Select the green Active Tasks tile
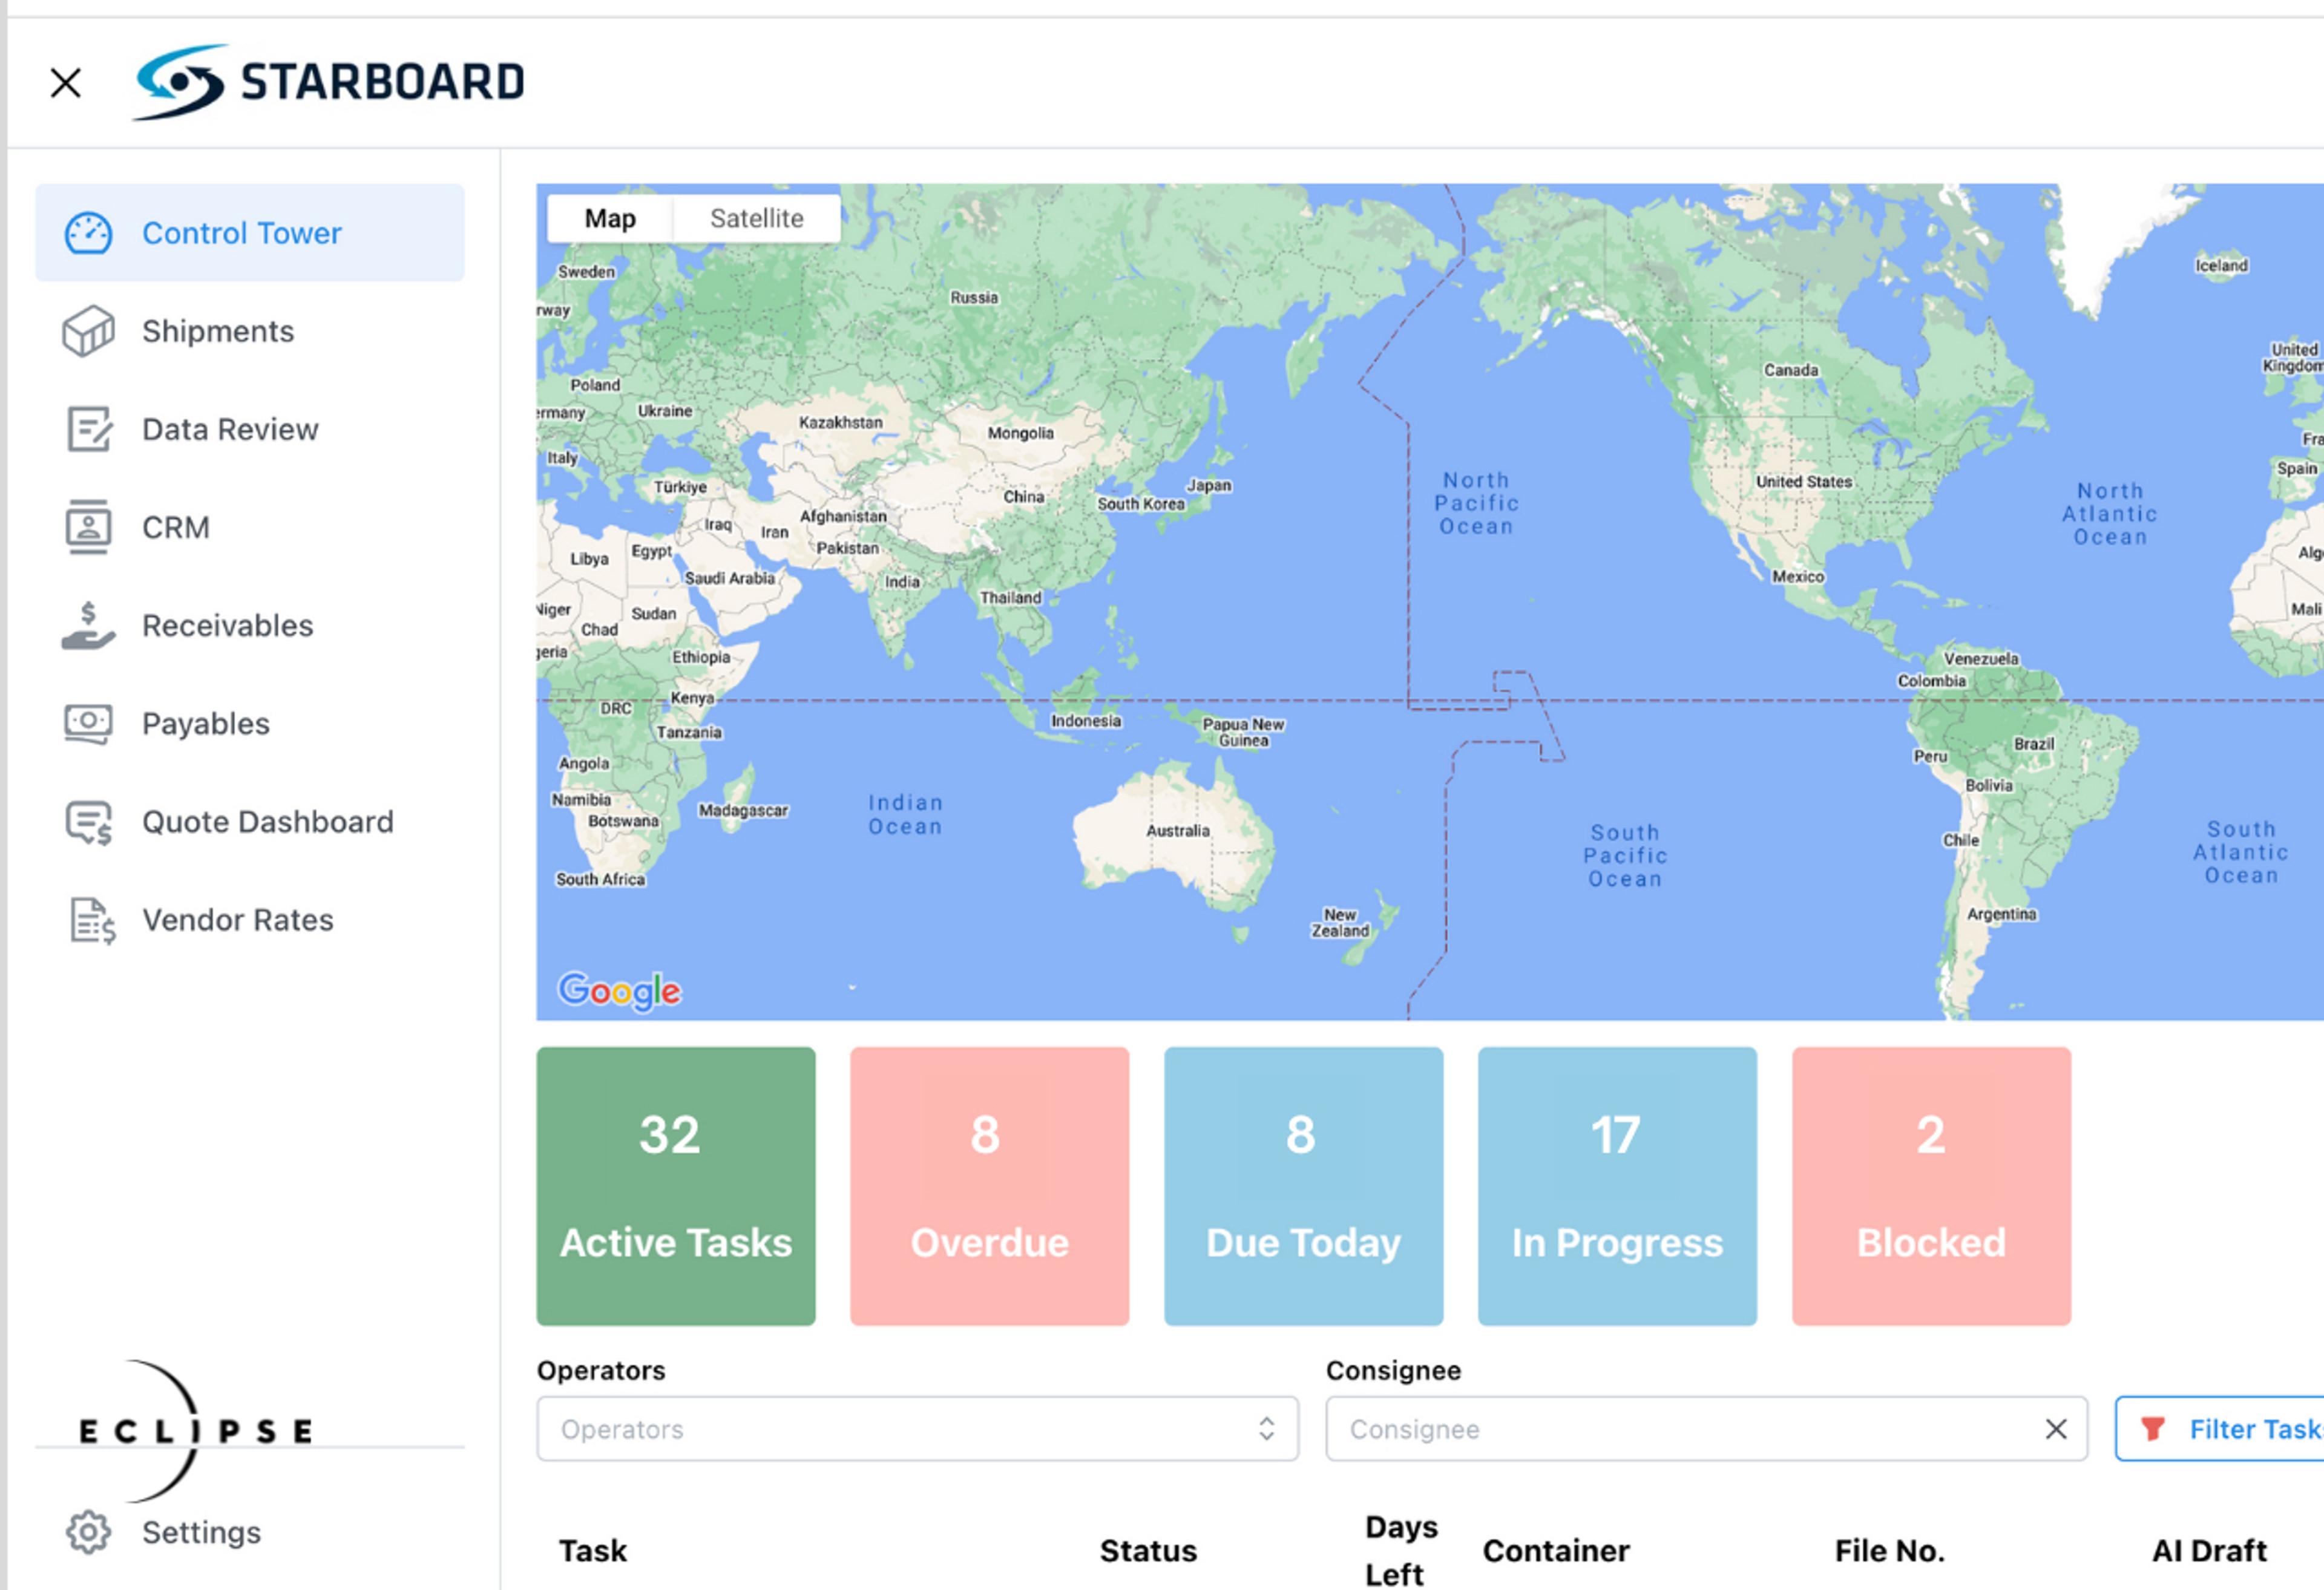 pyautogui.click(x=676, y=1186)
